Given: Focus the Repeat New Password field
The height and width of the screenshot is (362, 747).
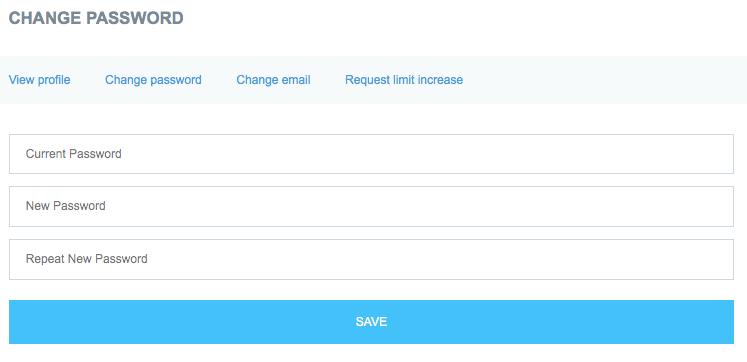Looking at the screenshot, I should pos(371,259).
